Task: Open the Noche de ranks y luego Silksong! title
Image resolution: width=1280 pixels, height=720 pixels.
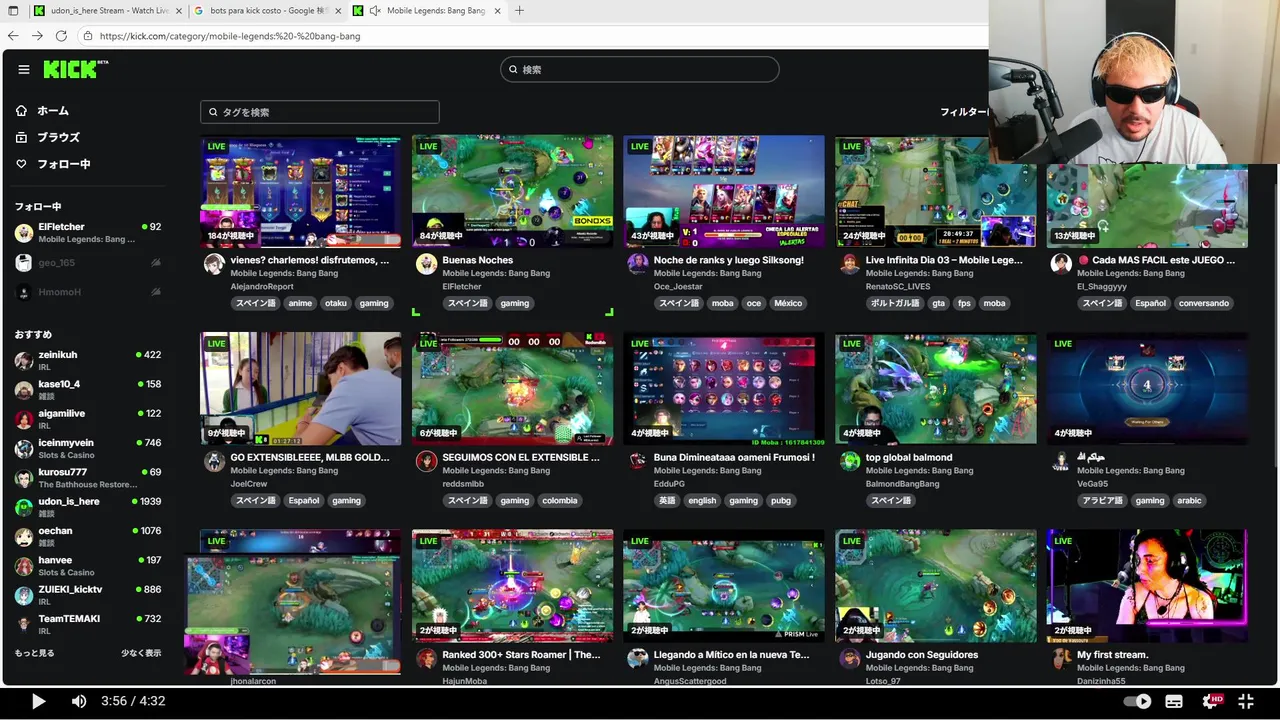Action: 729,260
